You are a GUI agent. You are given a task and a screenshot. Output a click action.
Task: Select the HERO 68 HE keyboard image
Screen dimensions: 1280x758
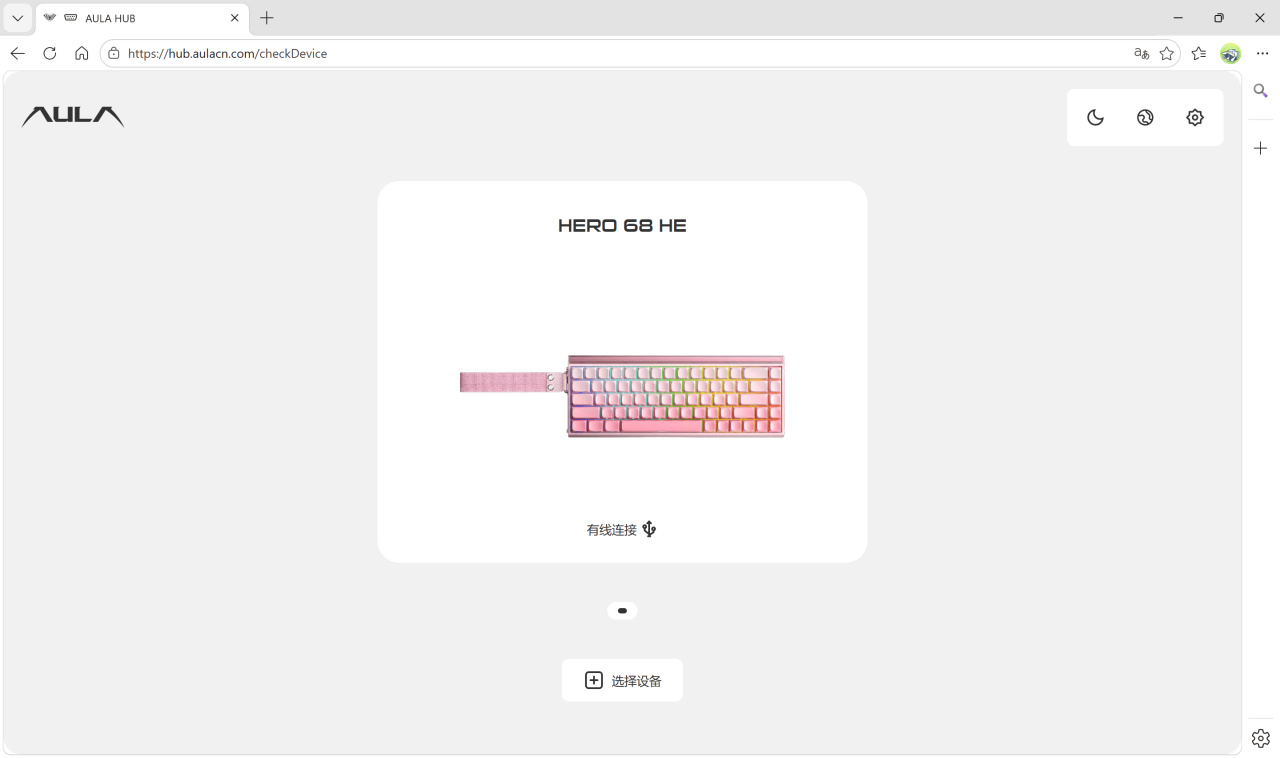click(x=622, y=396)
